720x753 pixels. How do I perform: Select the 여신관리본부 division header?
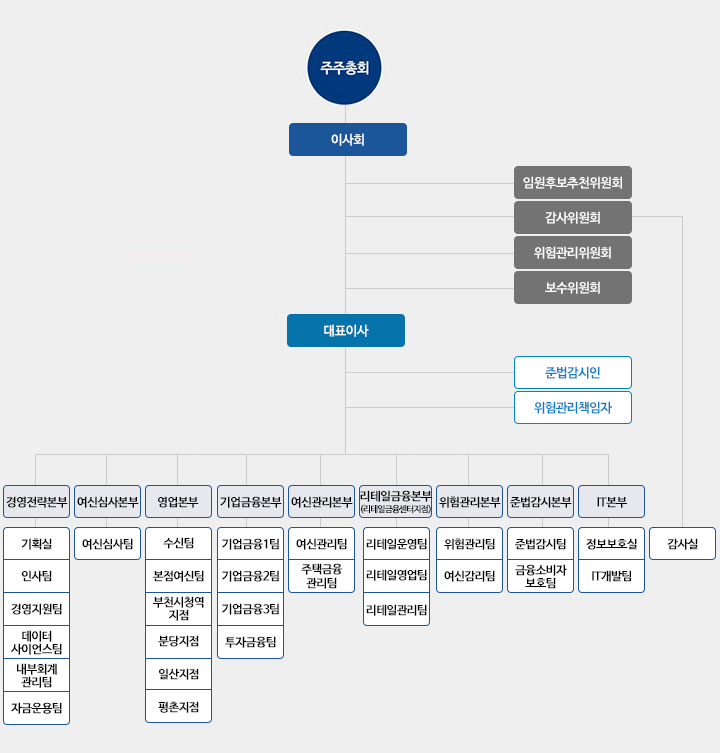pos(321,502)
